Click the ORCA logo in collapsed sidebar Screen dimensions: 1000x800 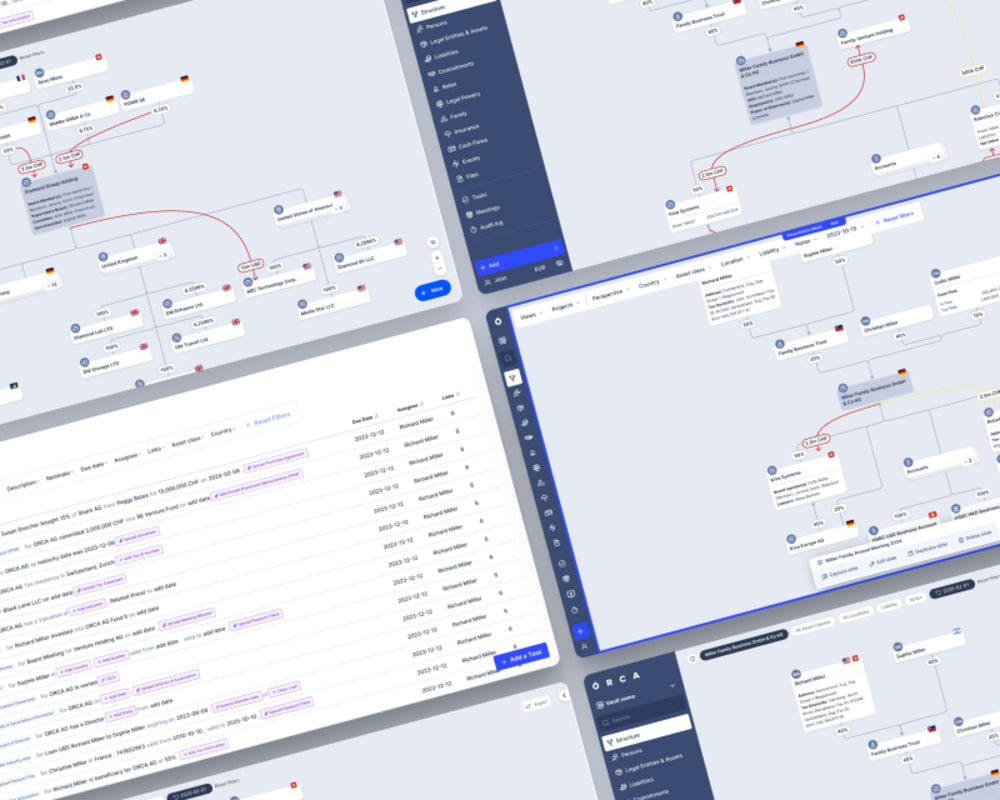pos(498,322)
